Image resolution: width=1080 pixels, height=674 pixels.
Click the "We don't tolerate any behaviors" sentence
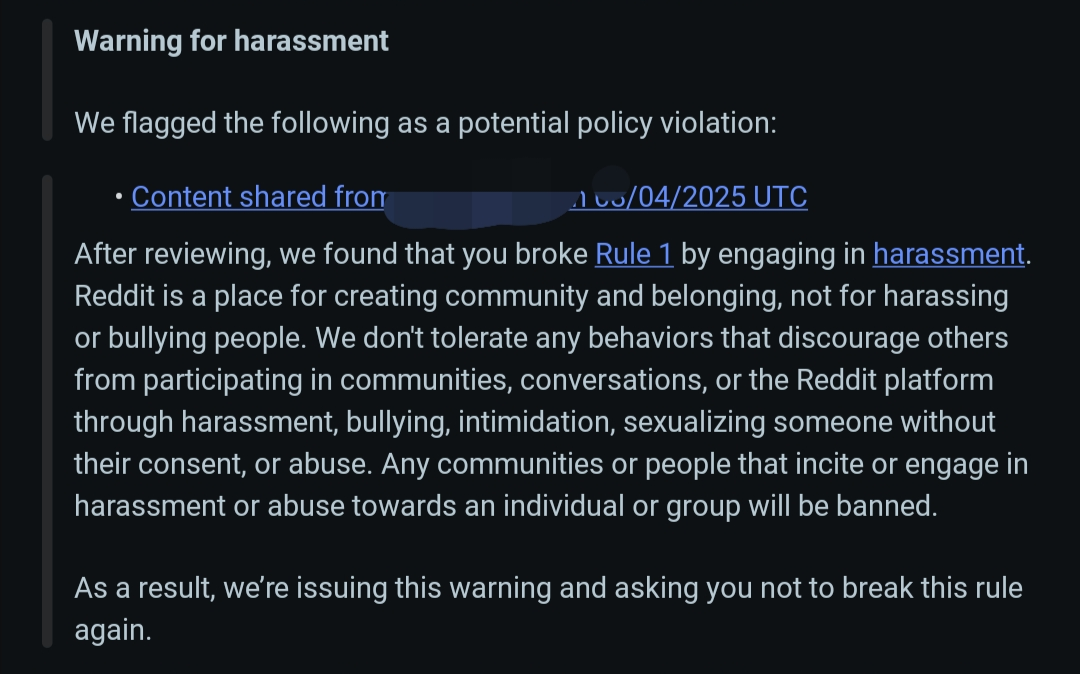(600, 338)
